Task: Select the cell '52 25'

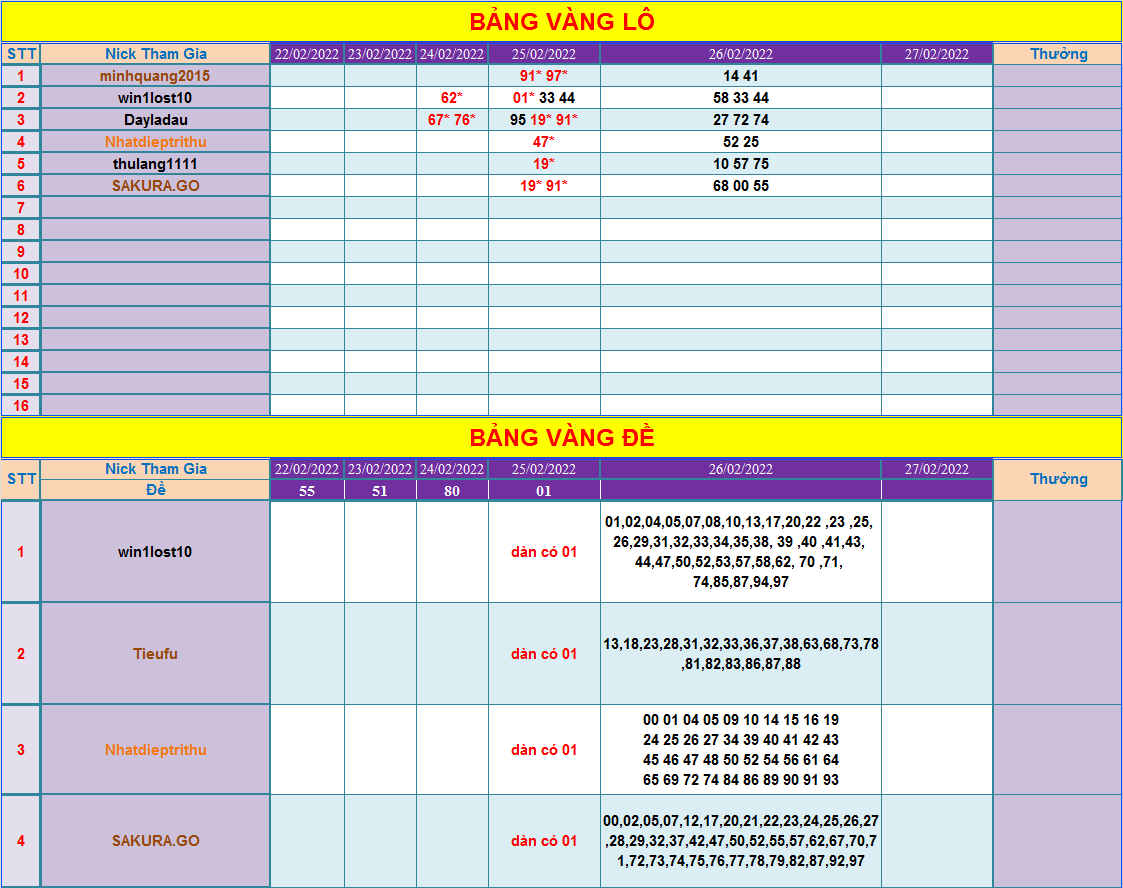Action: click(741, 142)
